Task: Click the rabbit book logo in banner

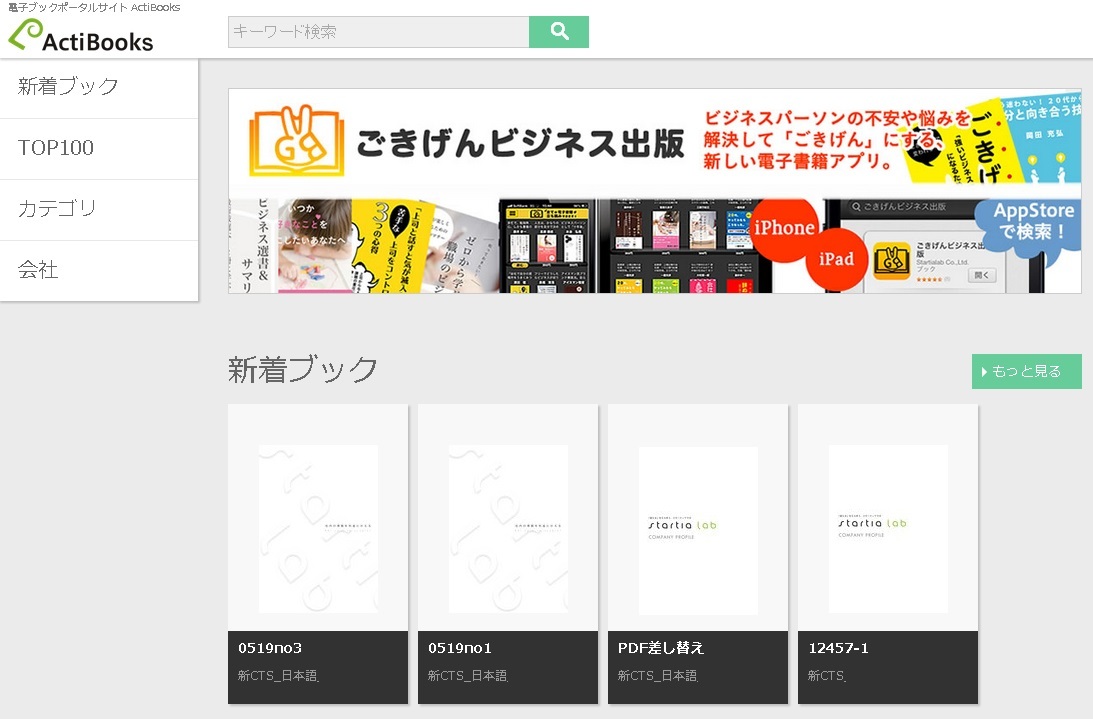Action: click(297, 140)
